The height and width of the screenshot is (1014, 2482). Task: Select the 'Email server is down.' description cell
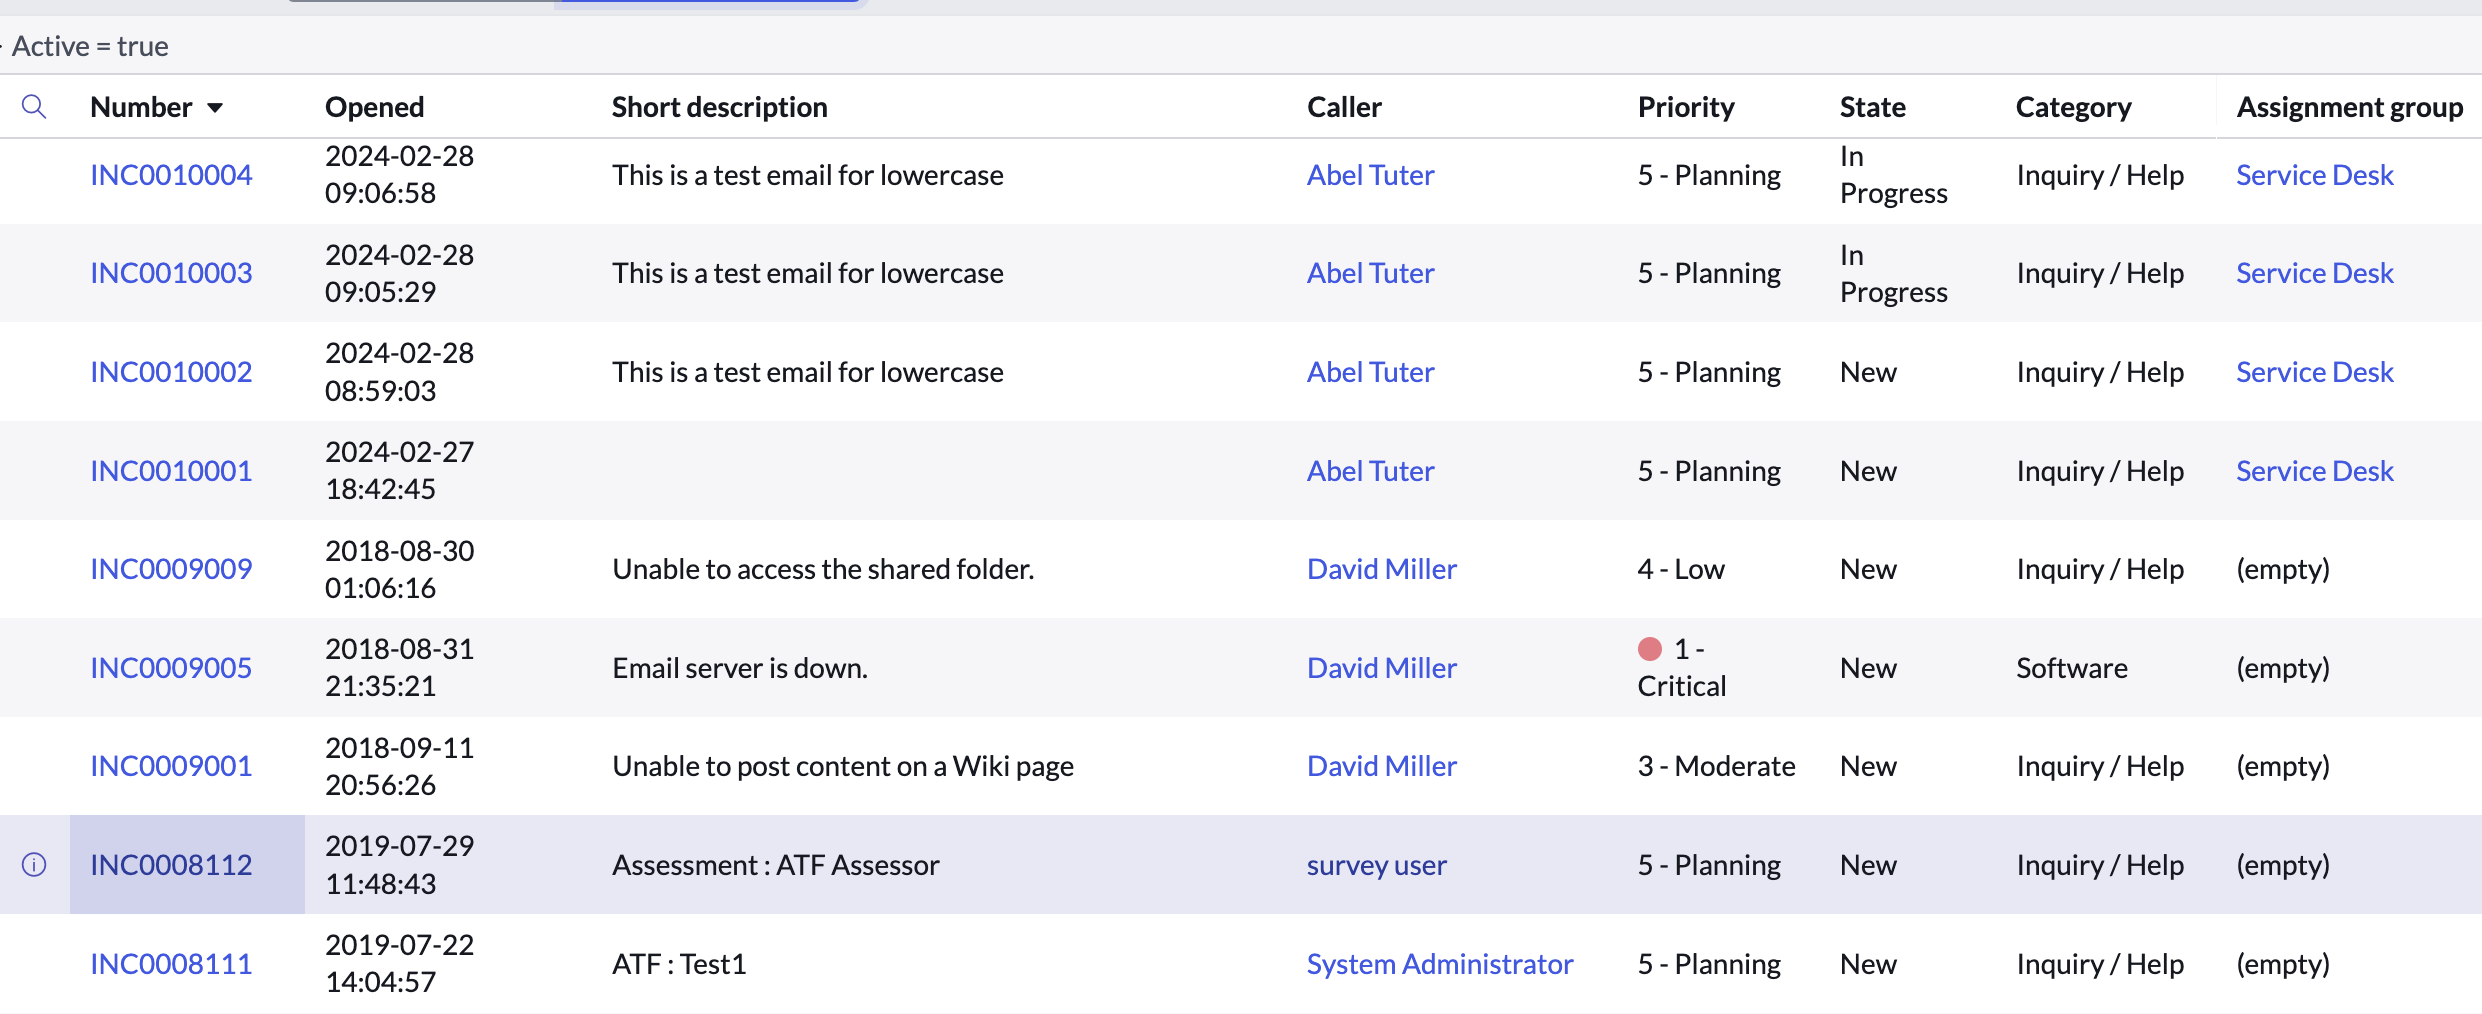(x=740, y=668)
